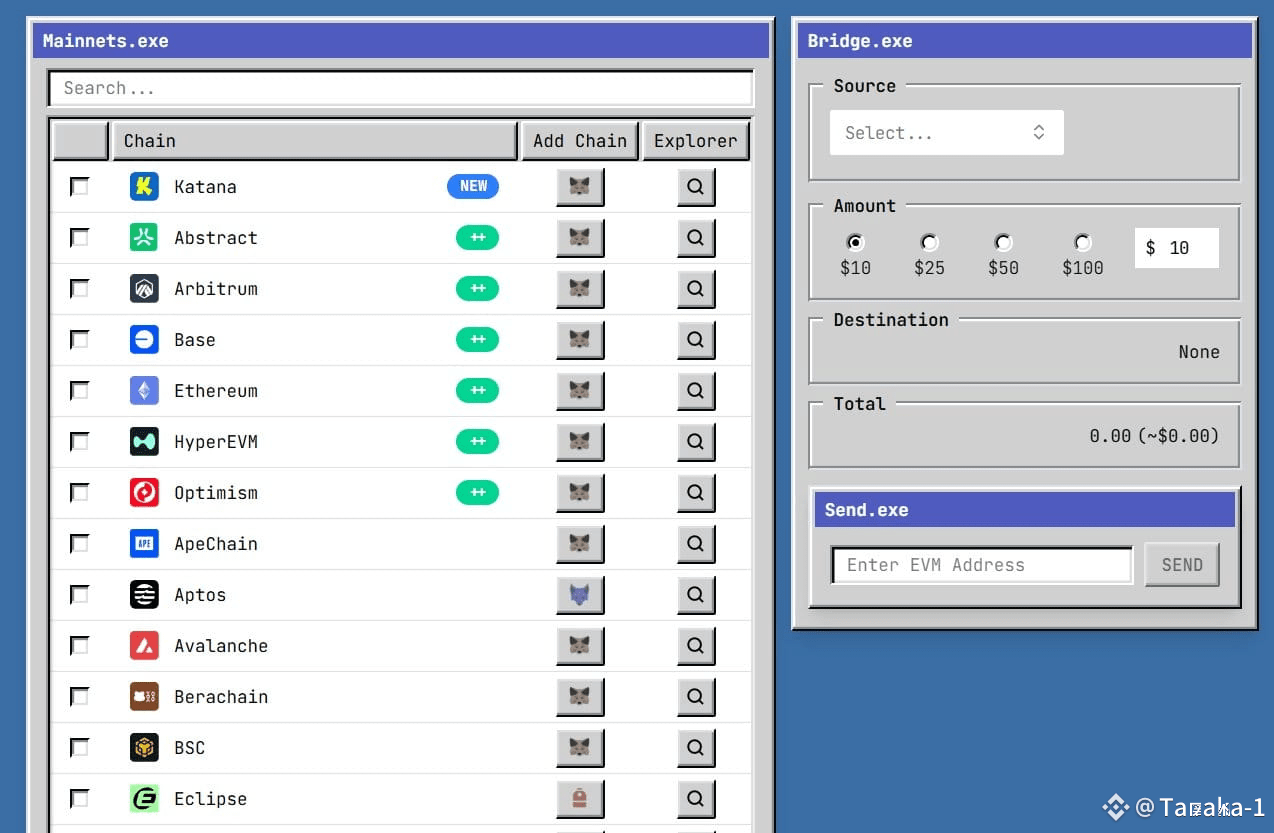1274x833 pixels.
Task: Select the $100 amount radio button
Action: pyautogui.click(x=1082, y=243)
